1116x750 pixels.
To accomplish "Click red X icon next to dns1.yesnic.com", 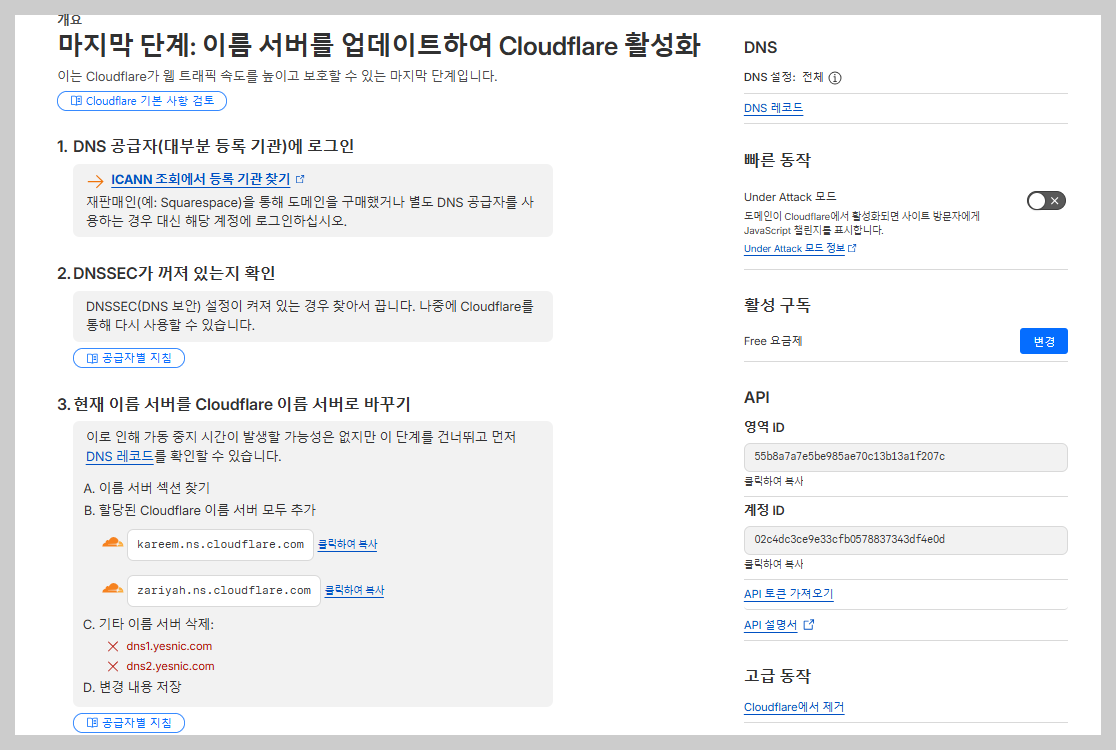I will tap(112, 646).
